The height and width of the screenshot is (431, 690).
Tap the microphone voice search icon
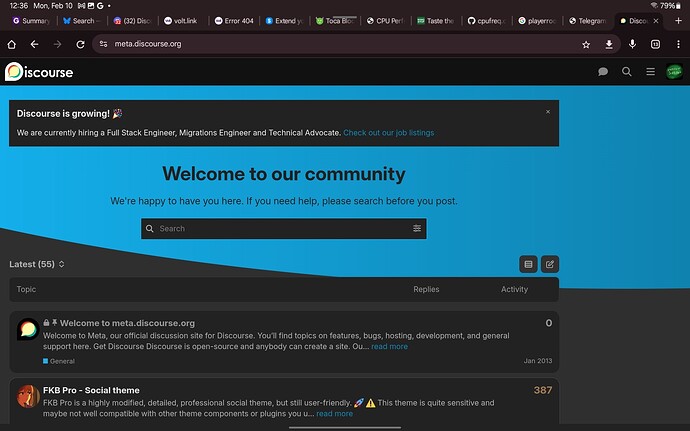[x=632, y=44]
